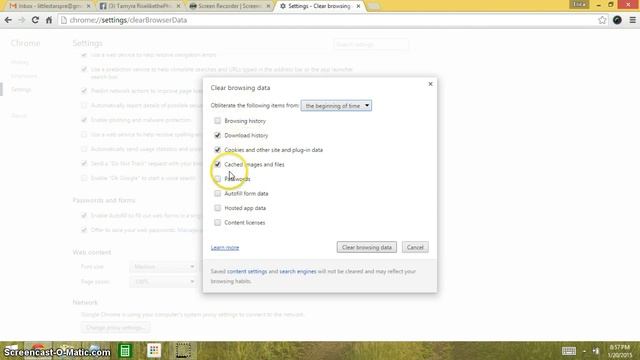Viewport: 640px width, 360px height.
Task: Select Settings in the Chrome sidebar
Action: (21, 89)
